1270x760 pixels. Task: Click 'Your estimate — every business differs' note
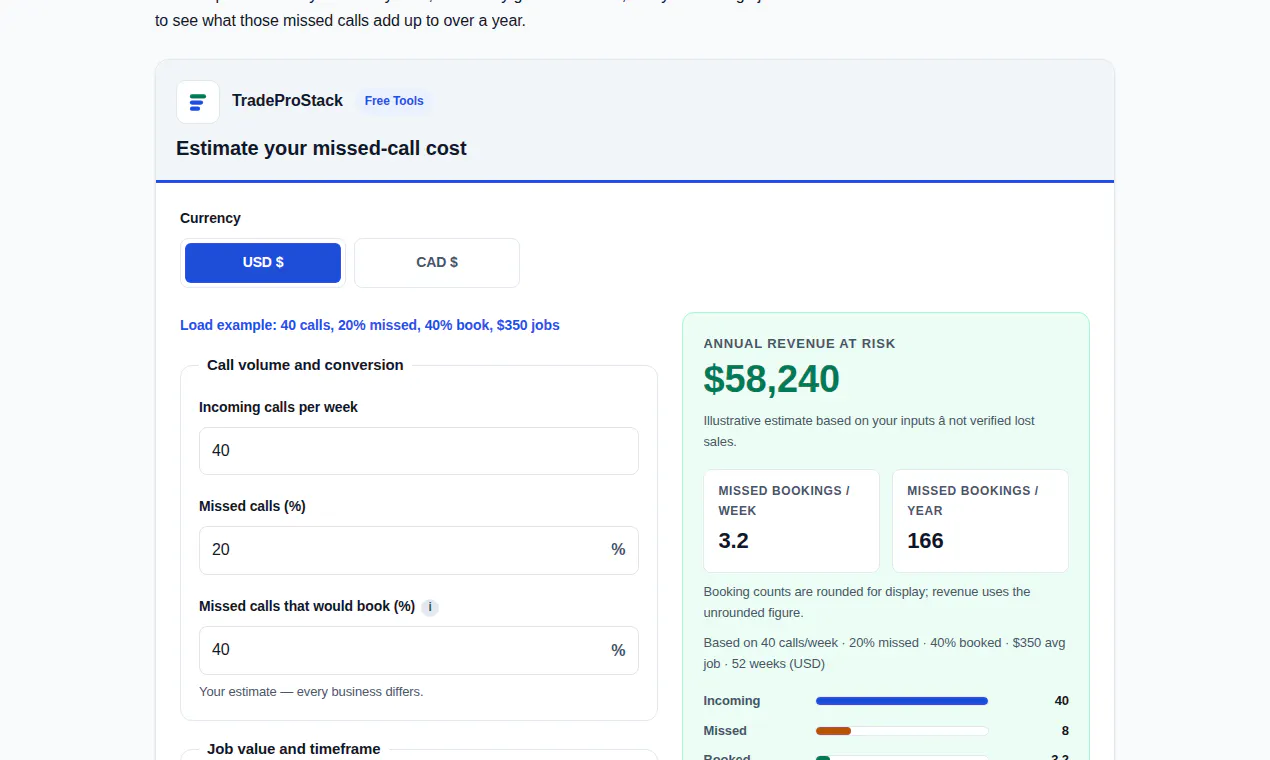point(311,691)
